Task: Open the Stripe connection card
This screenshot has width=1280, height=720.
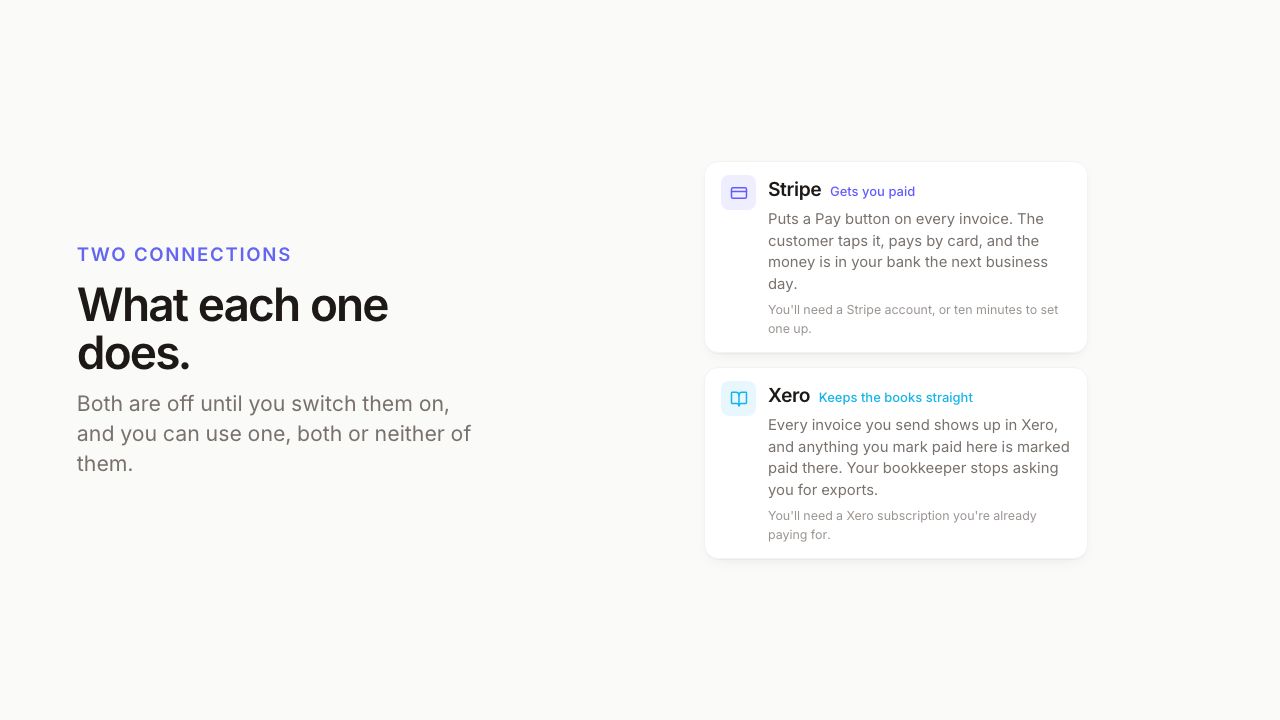Action: (896, 257)
